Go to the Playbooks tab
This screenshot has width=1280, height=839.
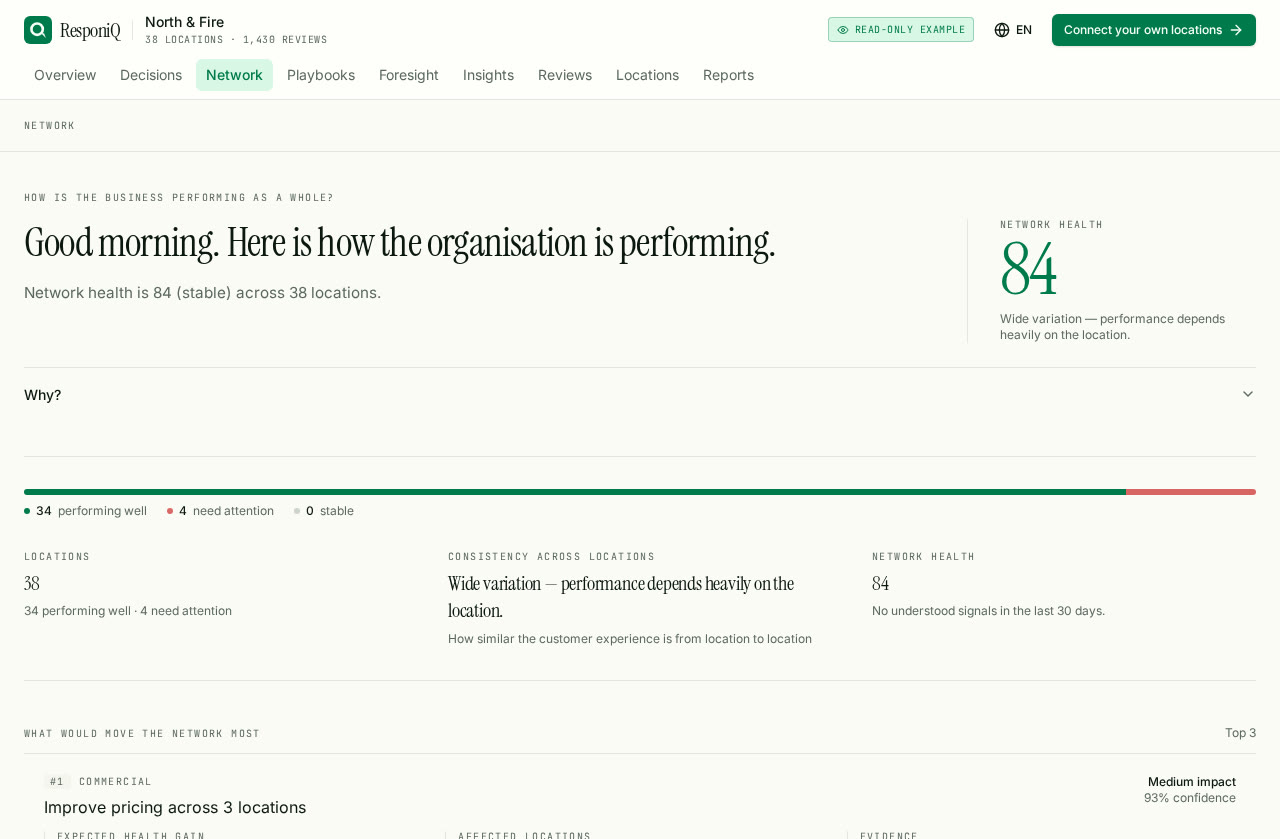(x=321, y=75)
